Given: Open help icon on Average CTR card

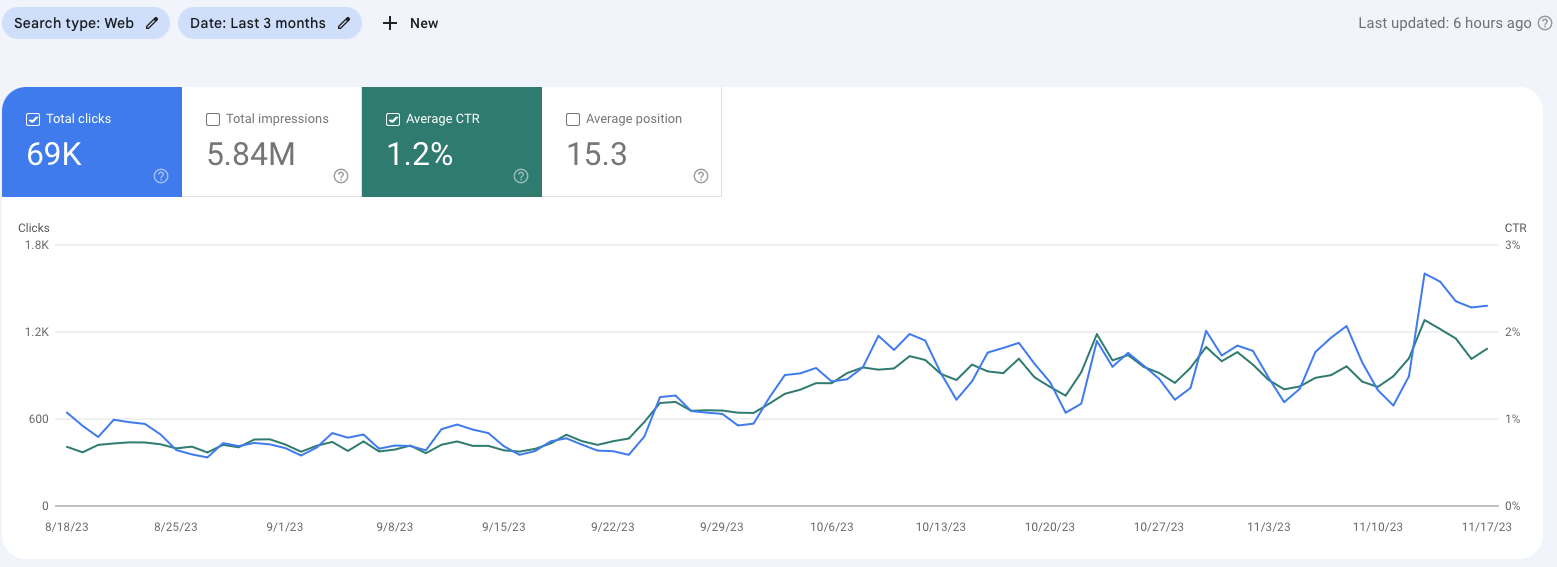Looking at the screenshot, I should (x=521, y=176).
